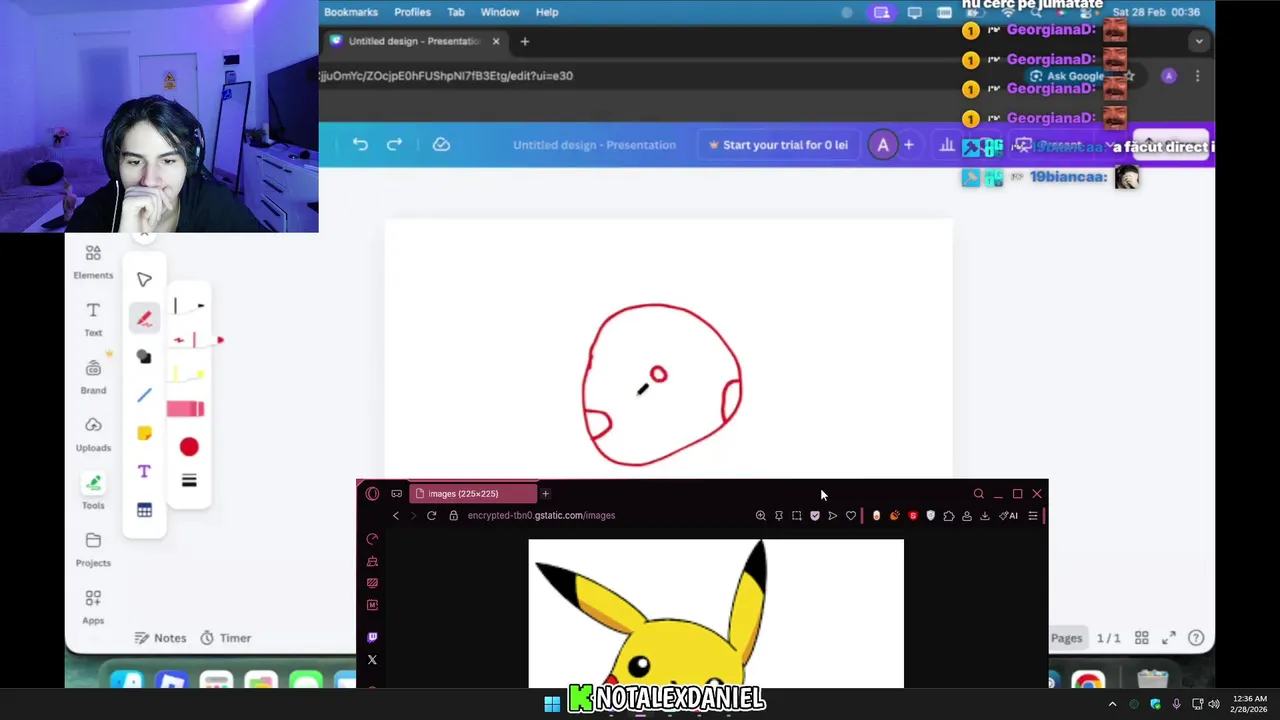
Task: Open the Pages view
Action: (x=1066, y=638)
